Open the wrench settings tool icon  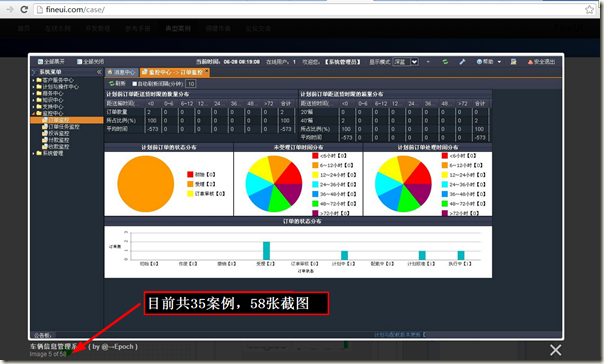click(x=462, y=62)
